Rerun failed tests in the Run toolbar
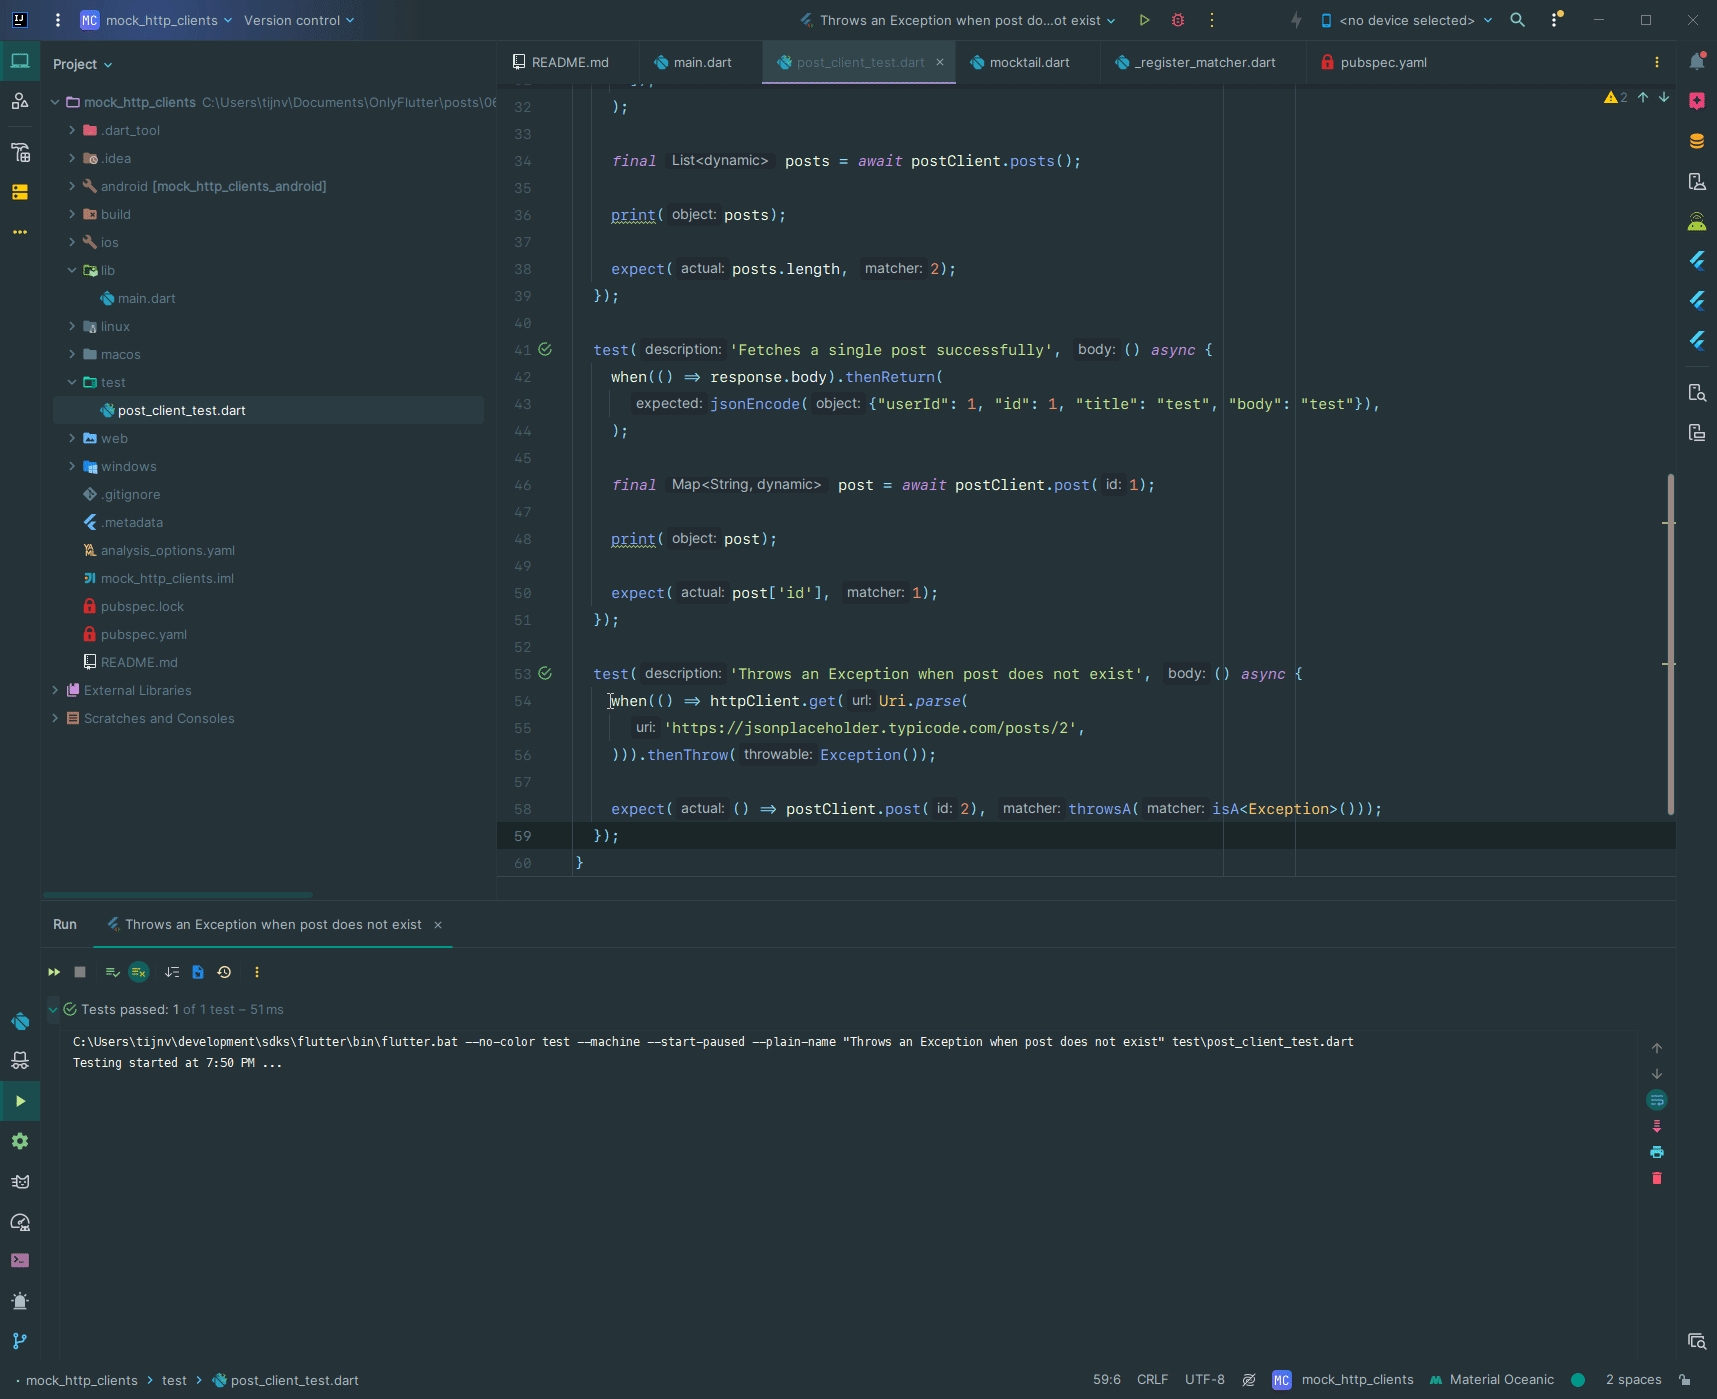The height and width of the screenshot is (1399, 1717). click(x=54, y=972)
